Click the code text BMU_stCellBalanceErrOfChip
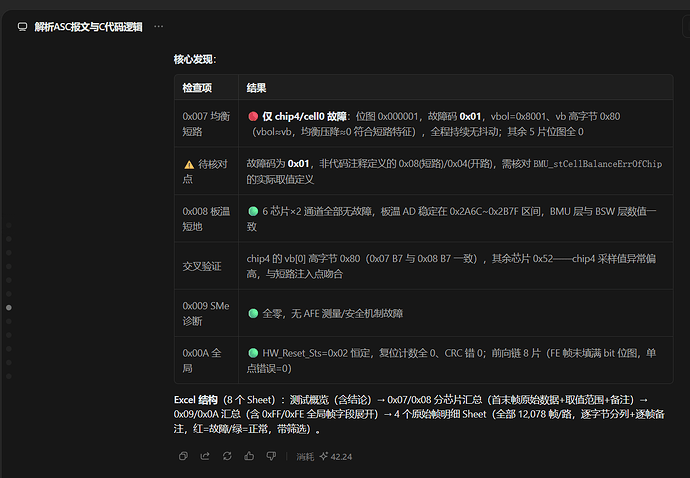This screenshot has width=690, height=478. 598,164
